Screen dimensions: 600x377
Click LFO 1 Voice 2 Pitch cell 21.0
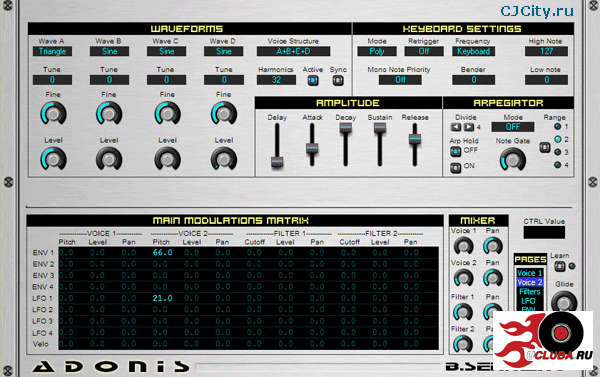[162, 298]
